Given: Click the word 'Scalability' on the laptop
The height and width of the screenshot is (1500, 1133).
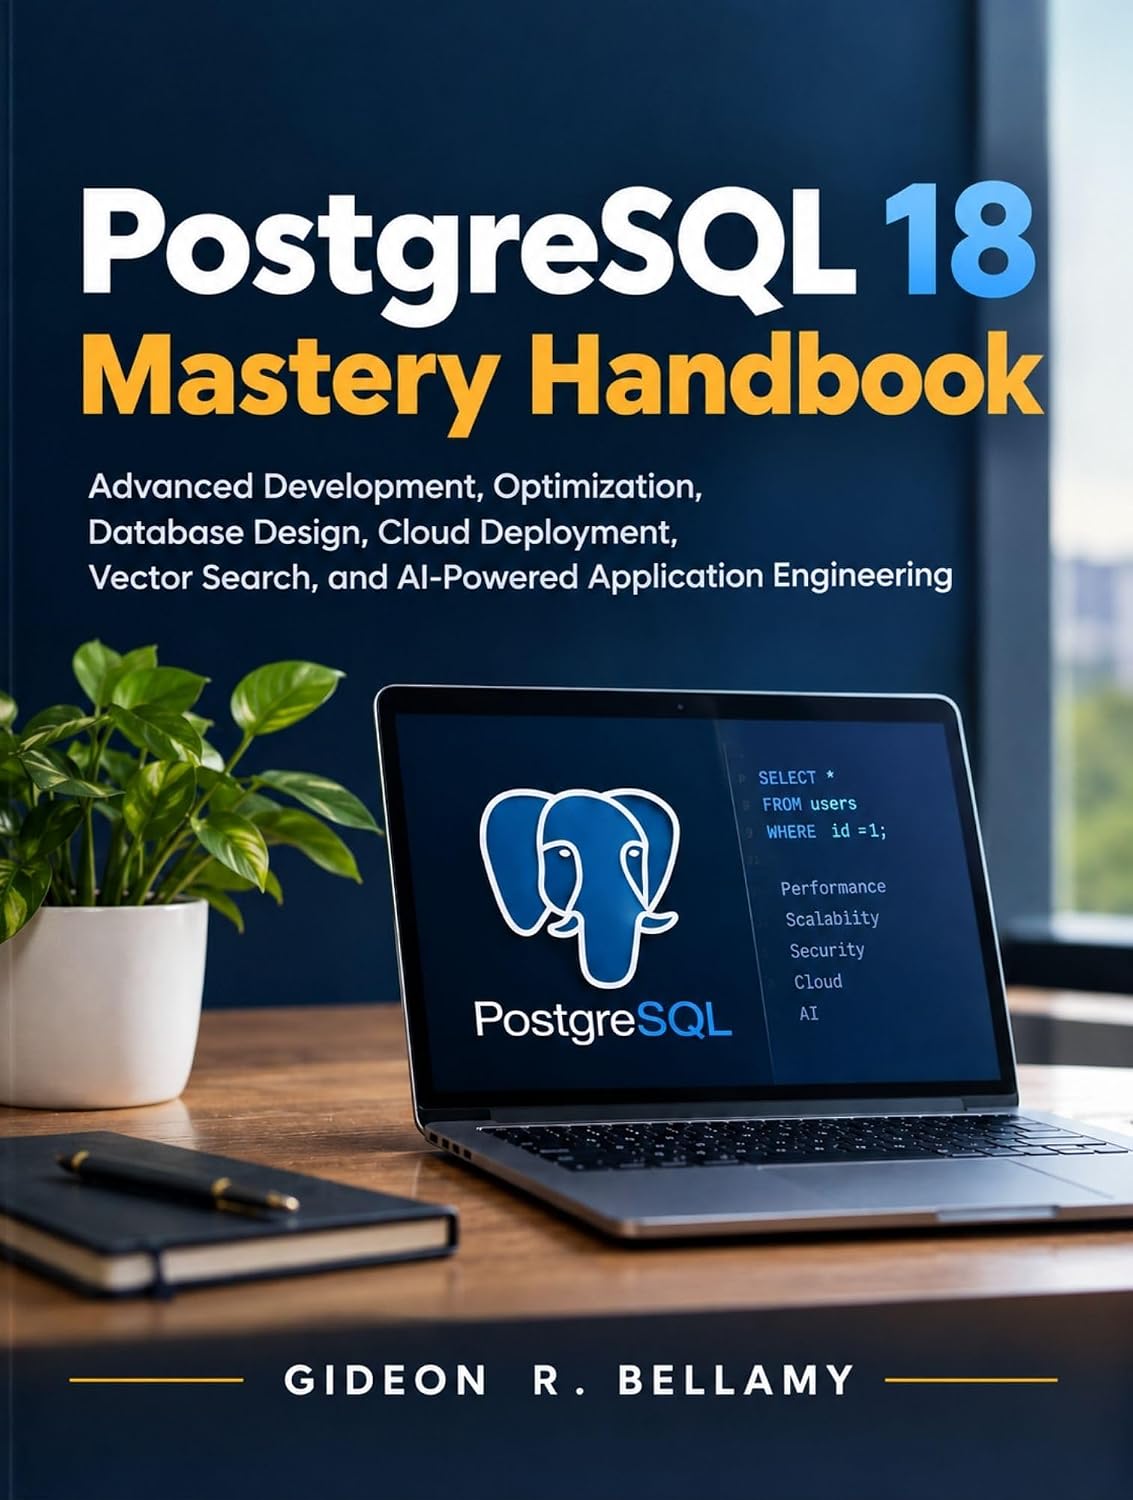Looking at the screenshot, I should point(832,919).
